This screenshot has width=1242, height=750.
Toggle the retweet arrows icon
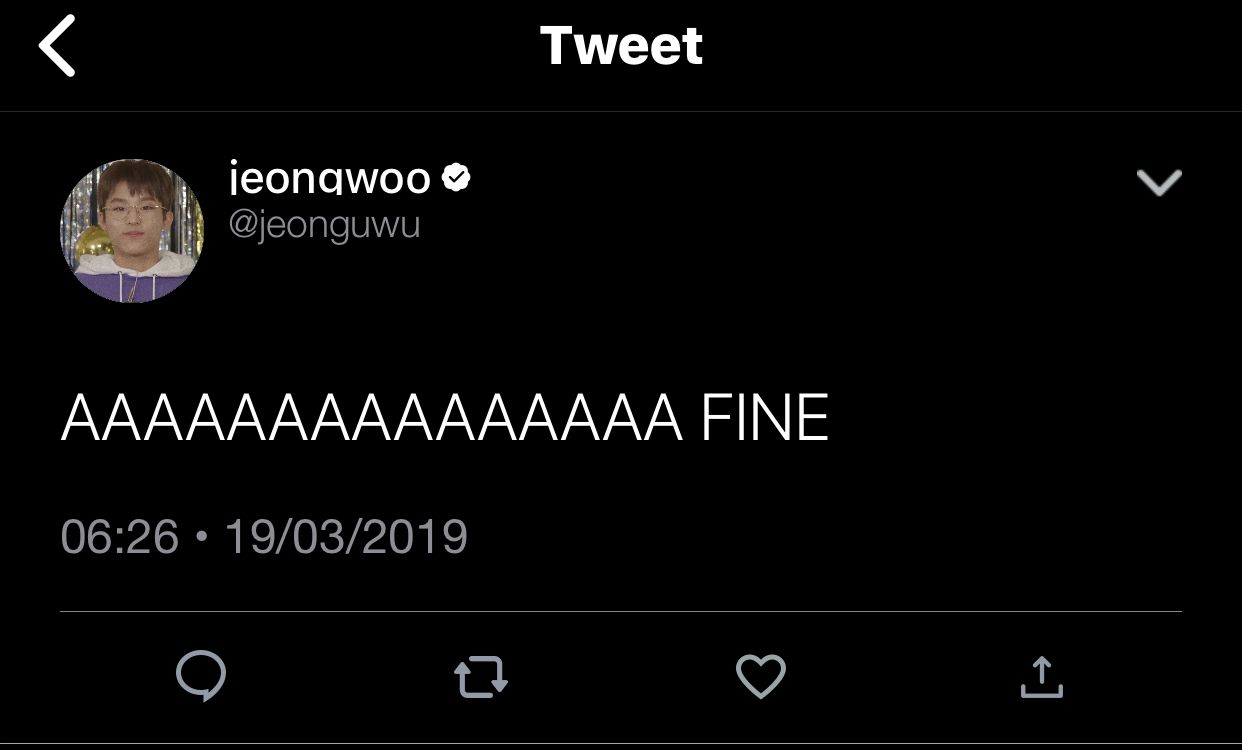(481, 677)
